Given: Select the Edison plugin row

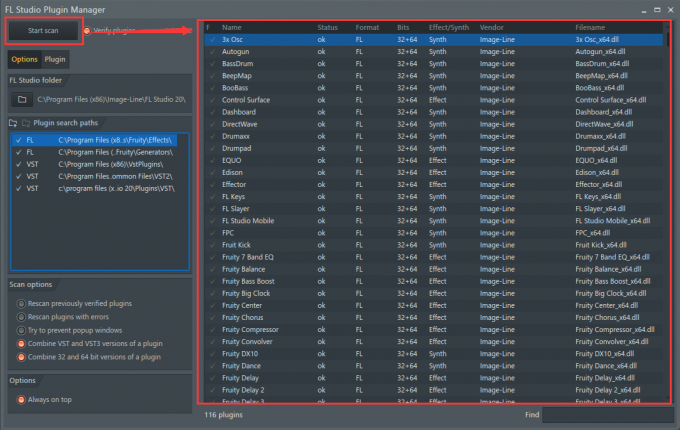Looking at the screenshot, I should tap(434, 173).
